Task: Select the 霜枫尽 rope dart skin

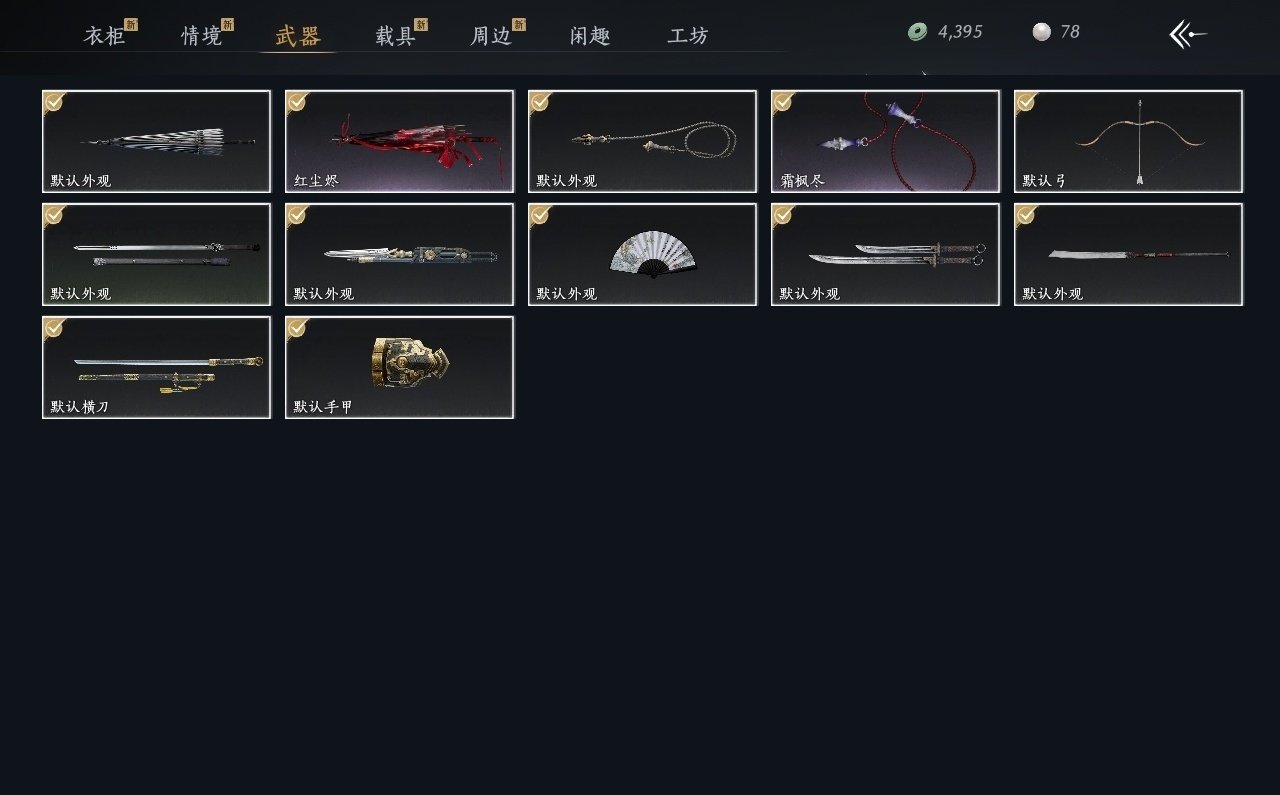Action: (x=885, y=141)
